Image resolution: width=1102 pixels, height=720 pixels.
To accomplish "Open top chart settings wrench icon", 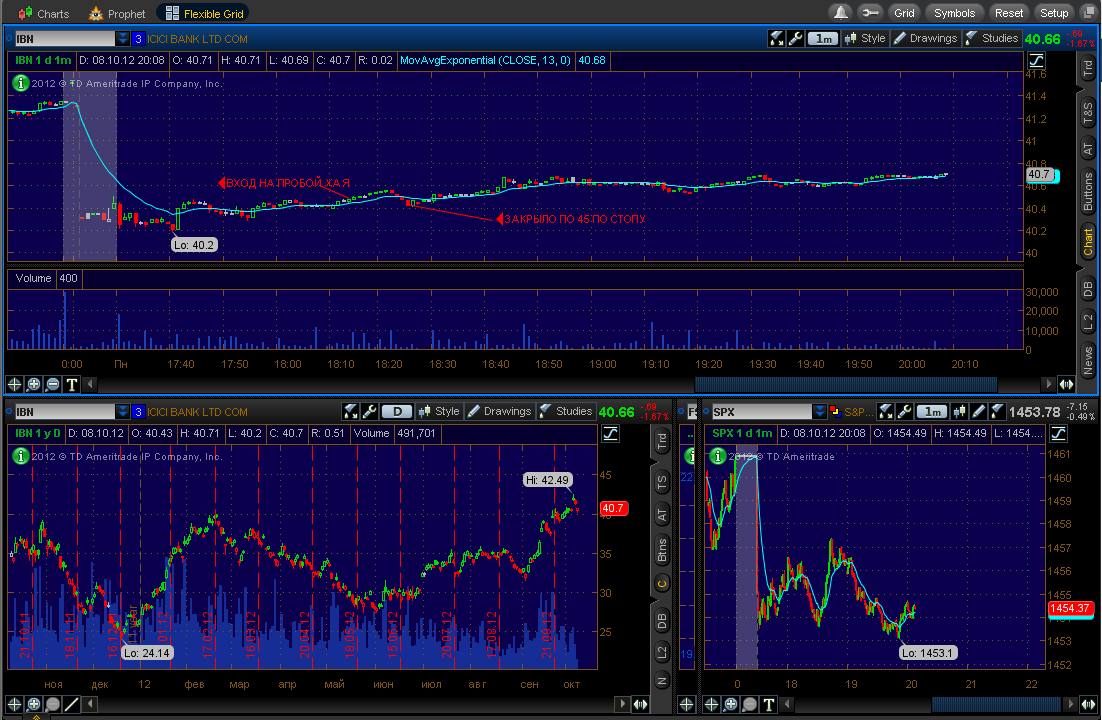I will [796, 39].
